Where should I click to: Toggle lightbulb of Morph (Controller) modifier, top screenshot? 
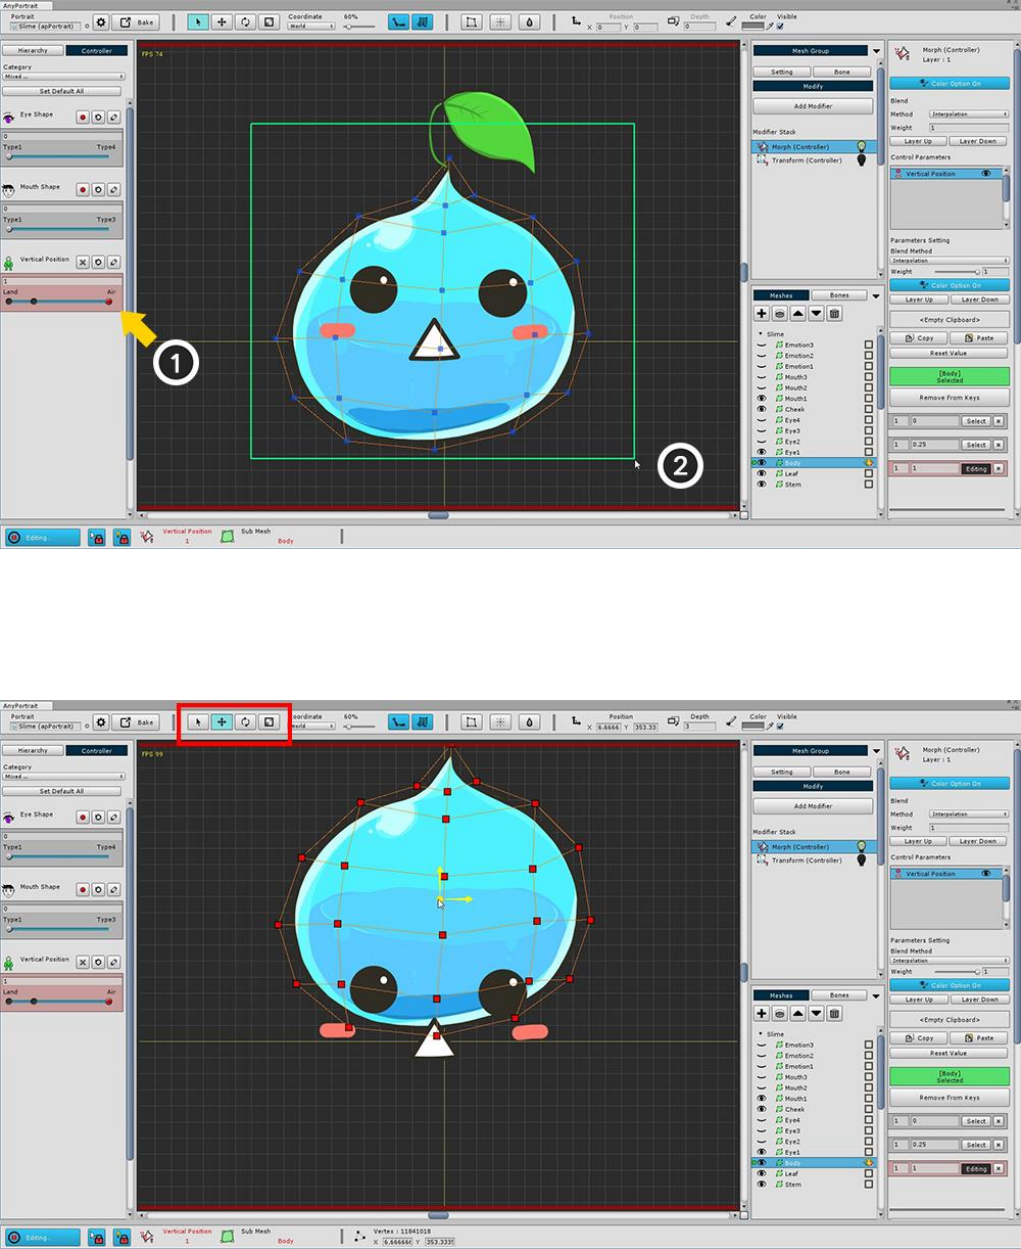[861, 147]
